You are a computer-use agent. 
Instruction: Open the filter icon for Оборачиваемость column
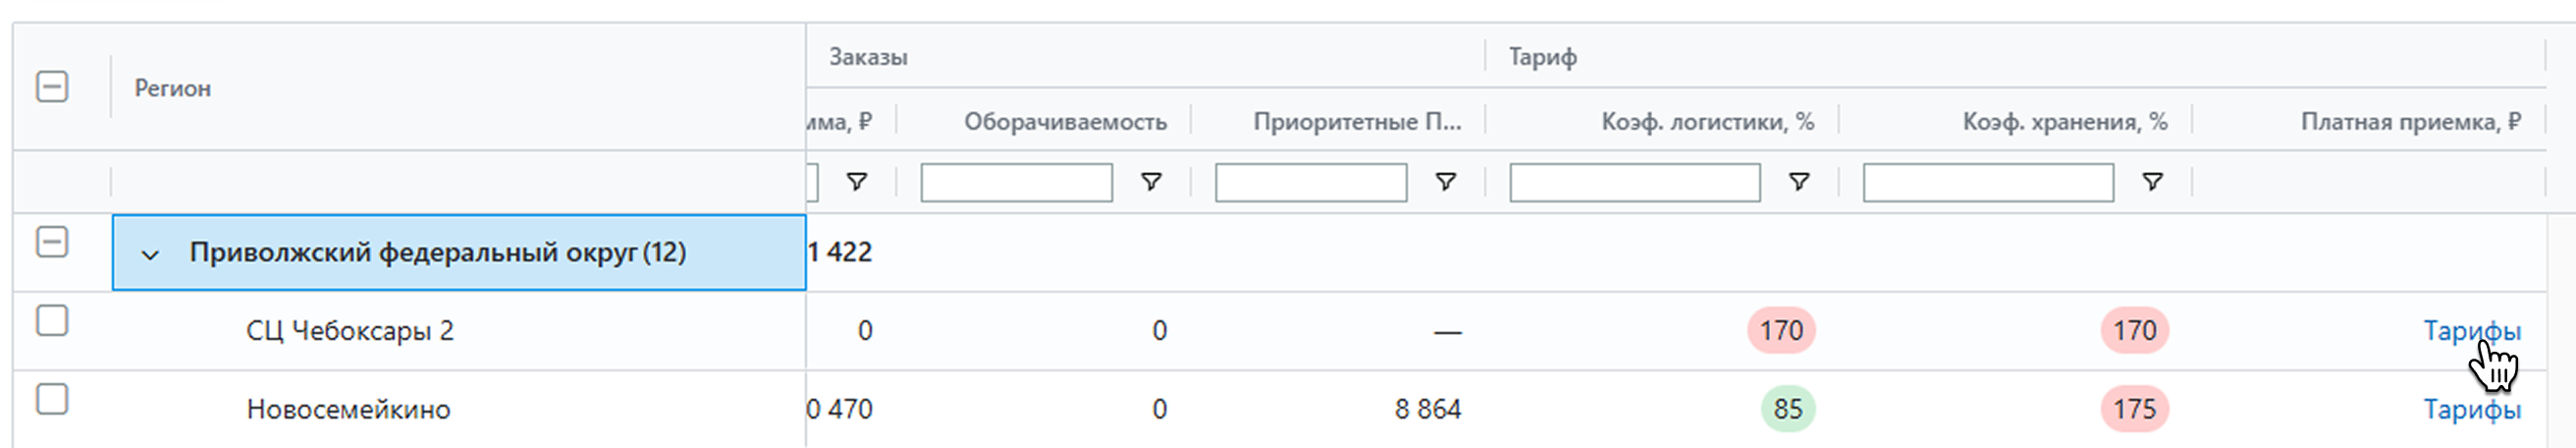point(1151,182)
